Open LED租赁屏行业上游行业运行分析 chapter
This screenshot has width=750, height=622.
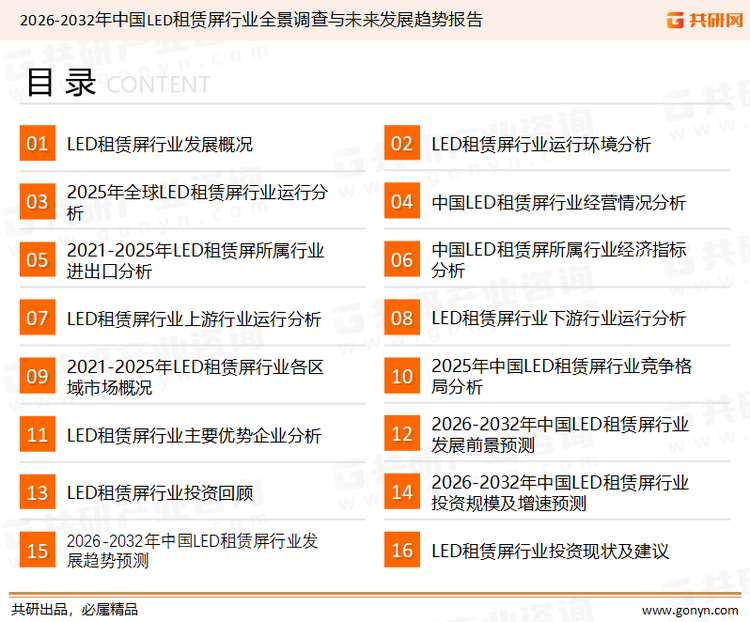[x=194, y=319]
